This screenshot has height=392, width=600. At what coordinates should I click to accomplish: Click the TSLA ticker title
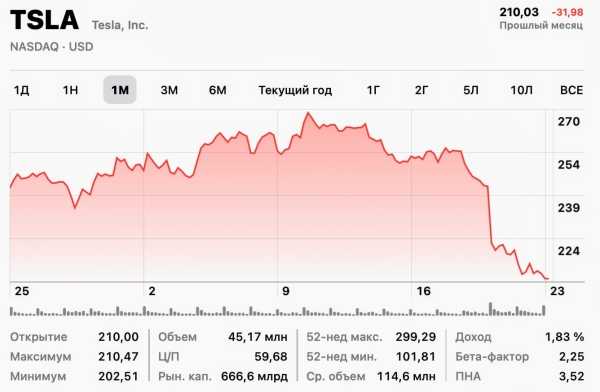point(44,20)
